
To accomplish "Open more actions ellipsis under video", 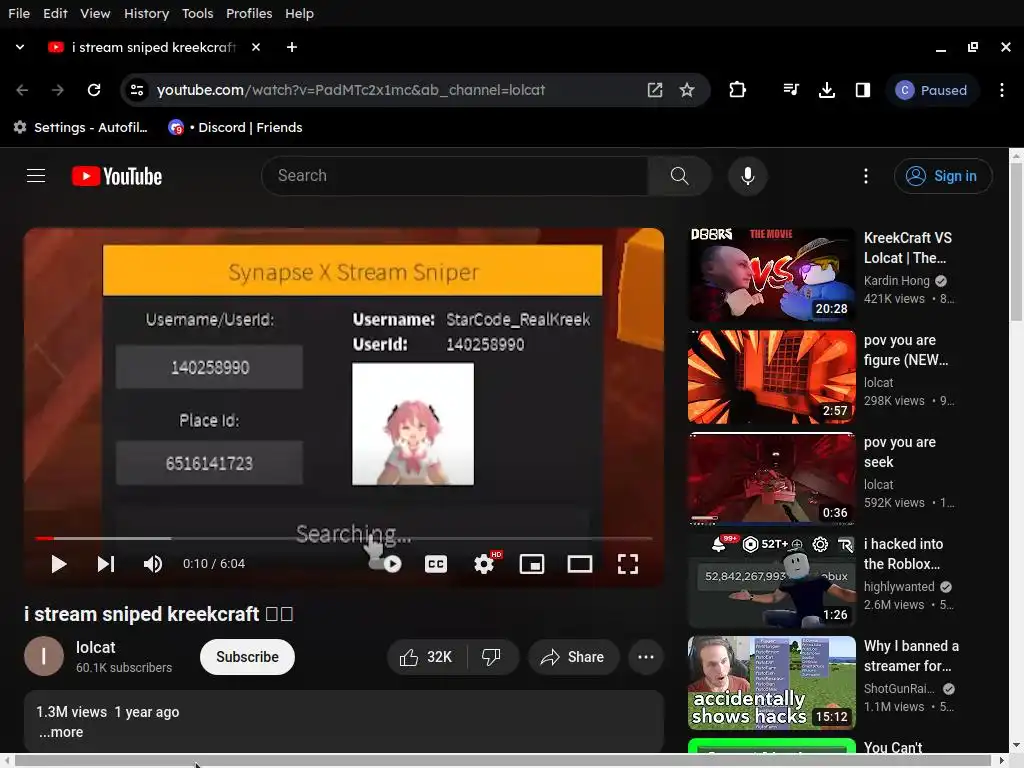I will (x=646, y=657).
